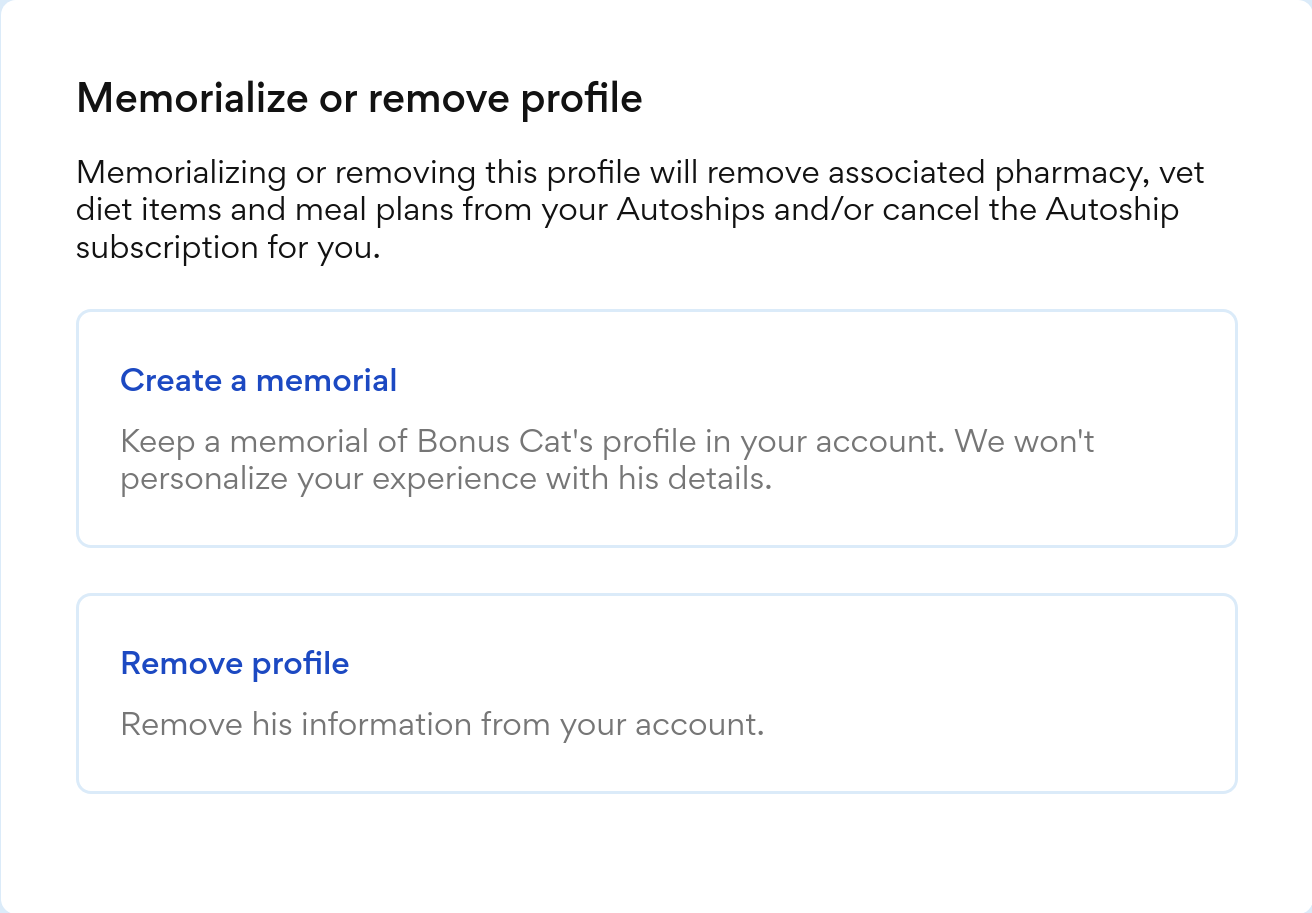Choose to remove Bonus Cat's information
1312x913 pixels.
[x=235, y=663]
